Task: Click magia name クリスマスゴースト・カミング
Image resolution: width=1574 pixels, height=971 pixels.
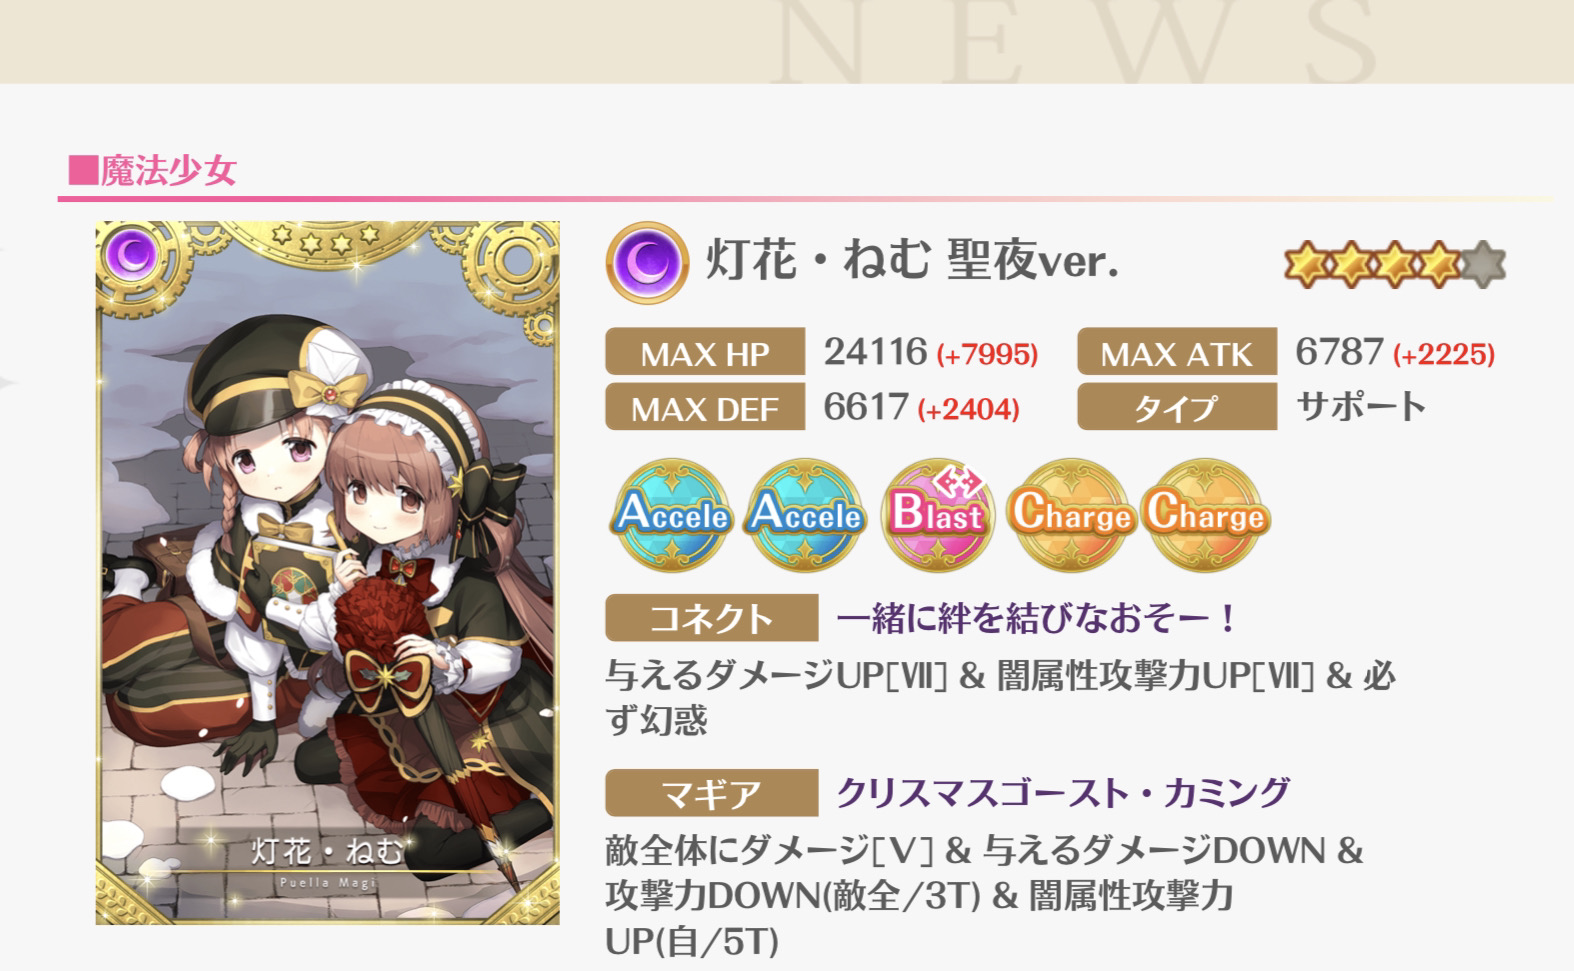Action: tap(1062, 793)
